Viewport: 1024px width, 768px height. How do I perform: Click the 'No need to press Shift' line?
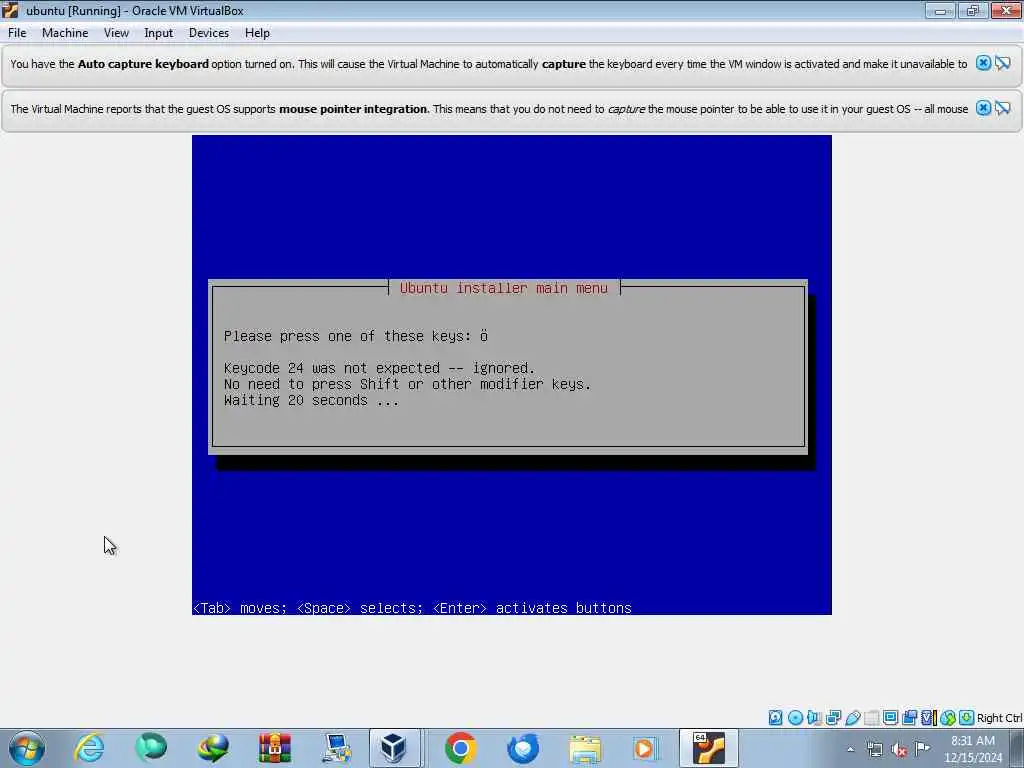click(x=408, y=385)
